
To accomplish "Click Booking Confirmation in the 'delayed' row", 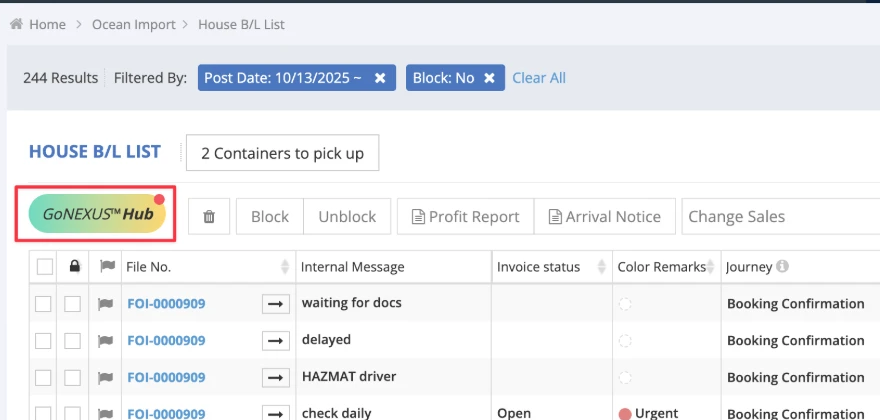I will point(795,341).
